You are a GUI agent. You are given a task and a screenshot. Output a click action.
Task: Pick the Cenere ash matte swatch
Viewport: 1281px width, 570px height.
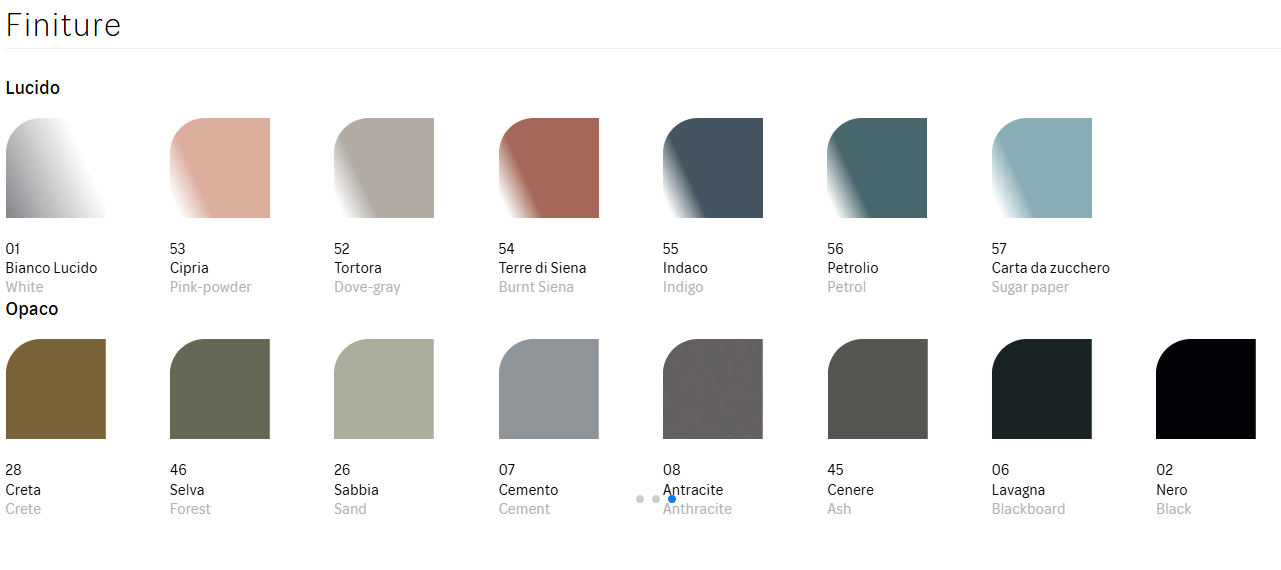click(x=877, y=389)
